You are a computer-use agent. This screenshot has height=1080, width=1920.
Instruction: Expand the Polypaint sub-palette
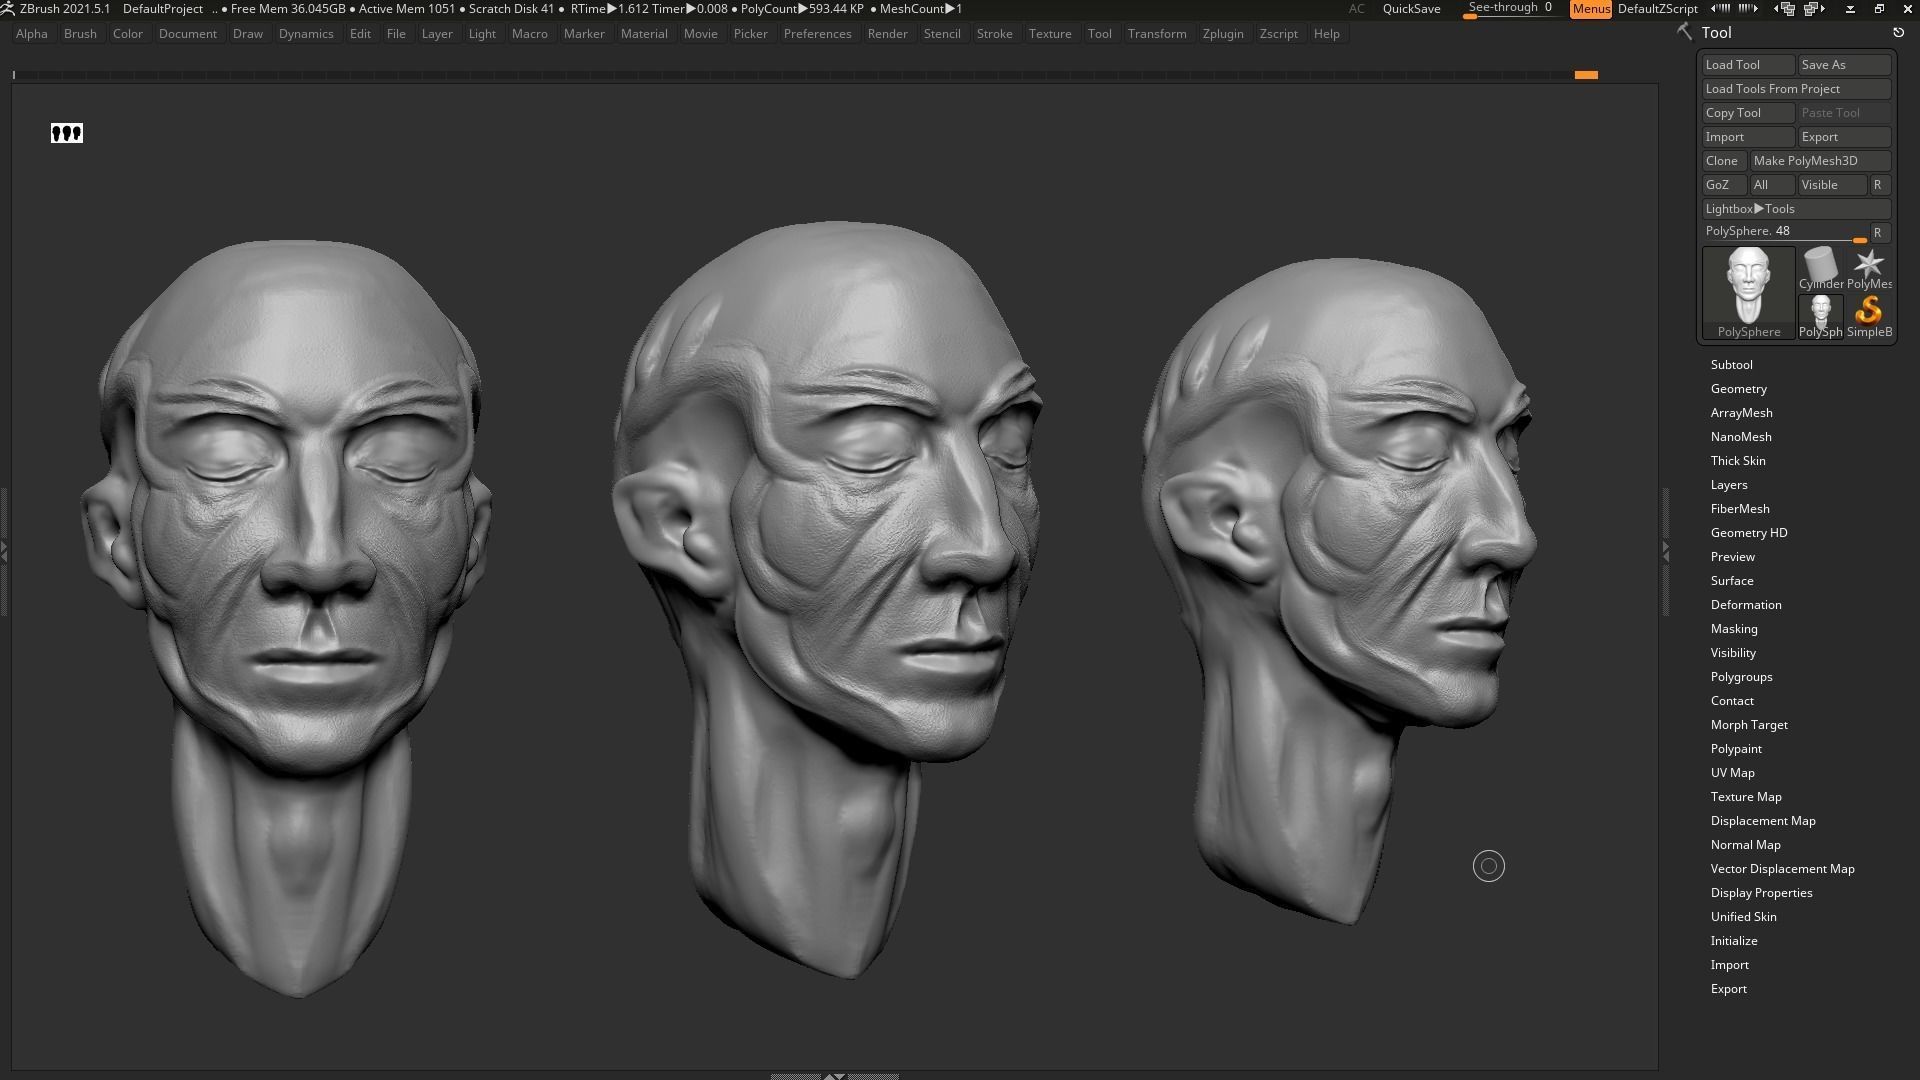pyautogui.click(x=1735, y=749)
